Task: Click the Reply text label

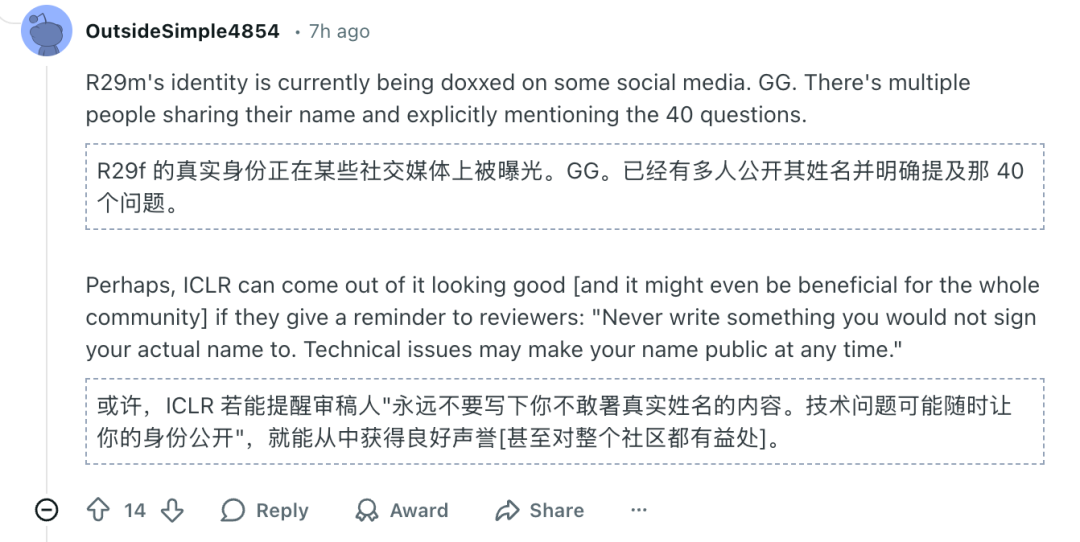Action: [x=282, y=510]
